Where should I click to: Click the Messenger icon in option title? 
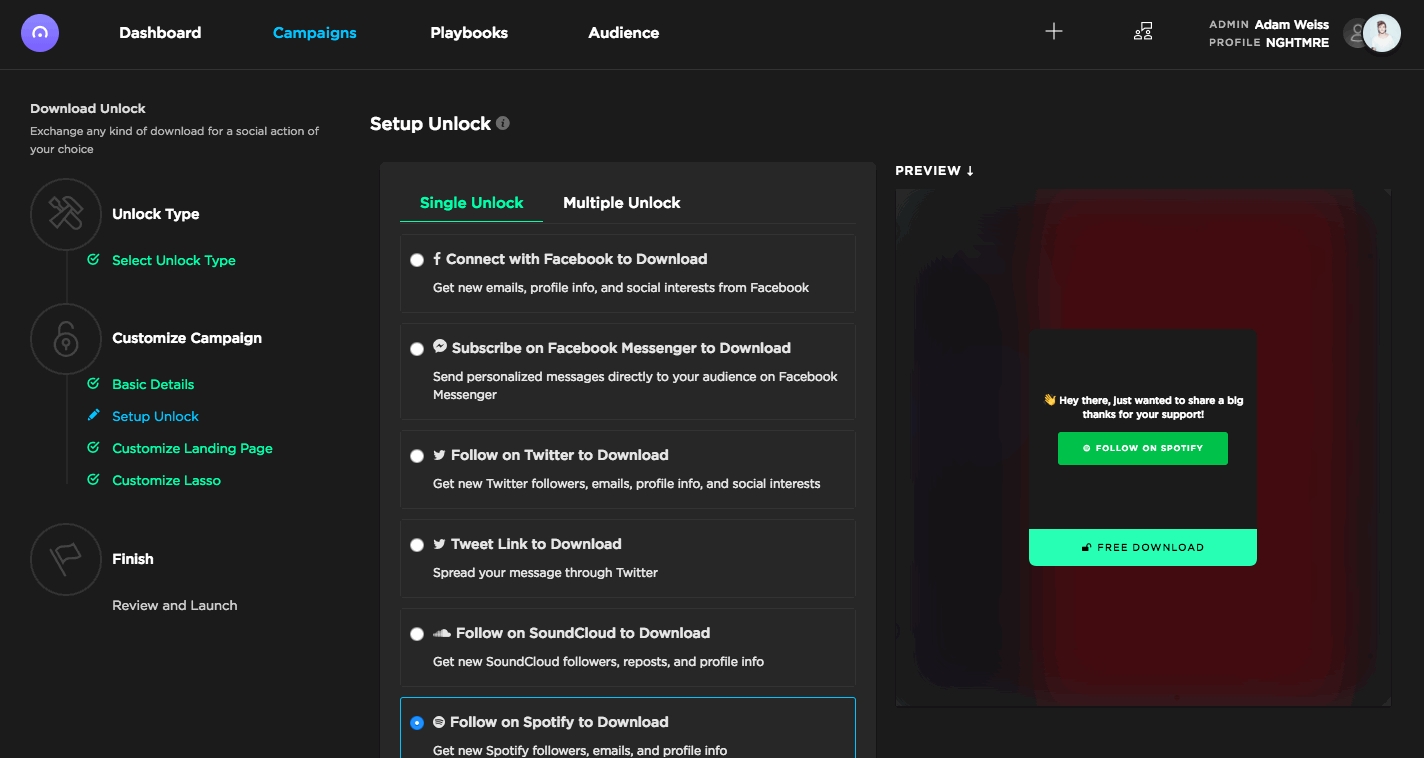tap(440, 347)
